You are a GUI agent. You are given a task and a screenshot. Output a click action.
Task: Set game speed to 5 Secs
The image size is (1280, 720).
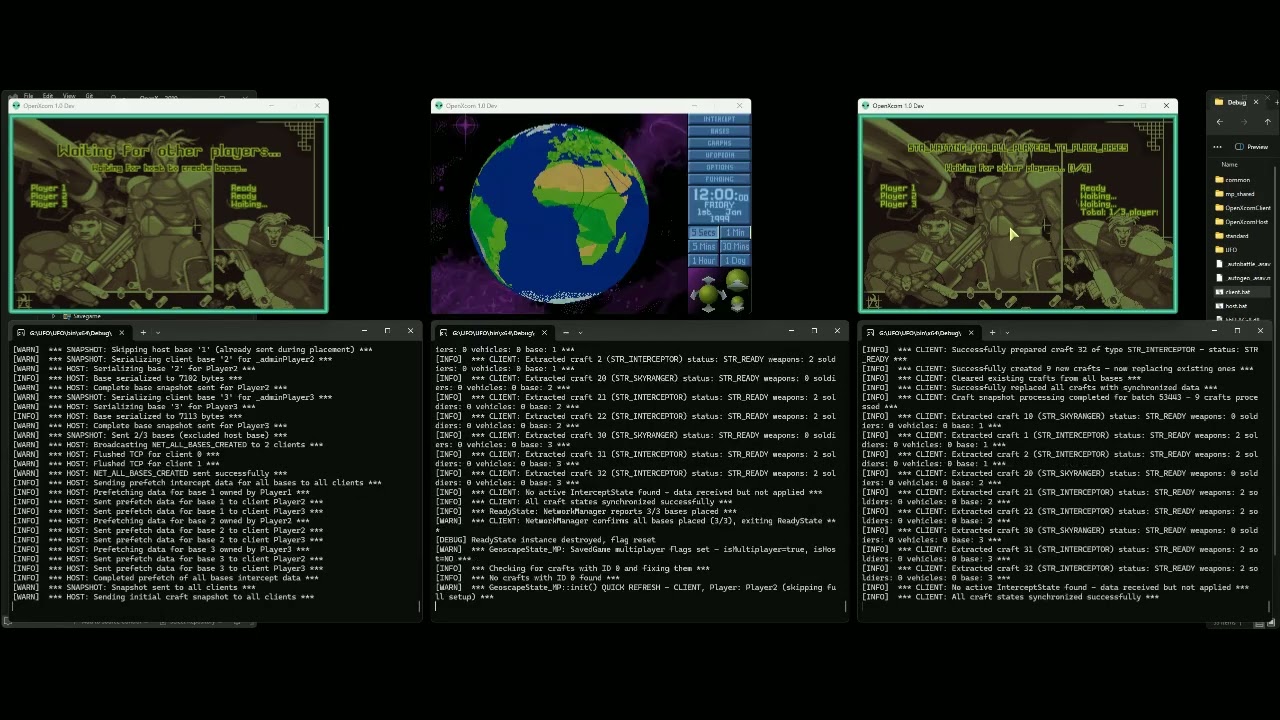pos(704,232)
